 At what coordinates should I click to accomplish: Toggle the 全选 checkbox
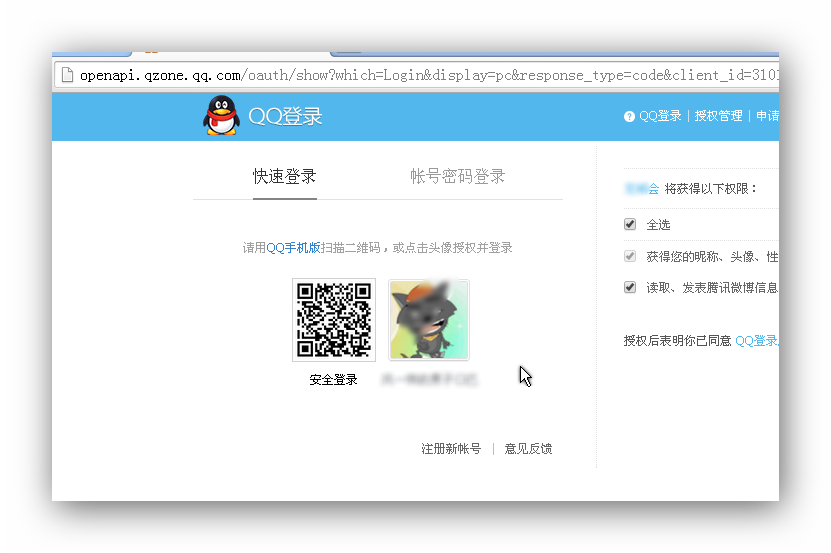pos(630,224)
